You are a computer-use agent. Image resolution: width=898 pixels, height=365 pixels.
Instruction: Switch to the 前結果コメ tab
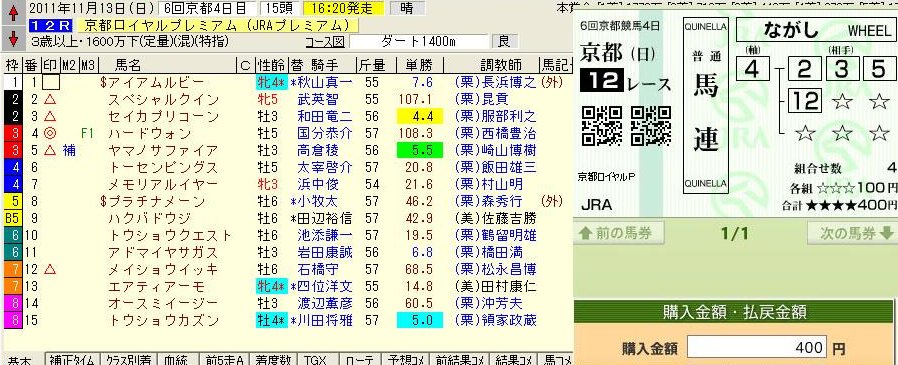460,359
